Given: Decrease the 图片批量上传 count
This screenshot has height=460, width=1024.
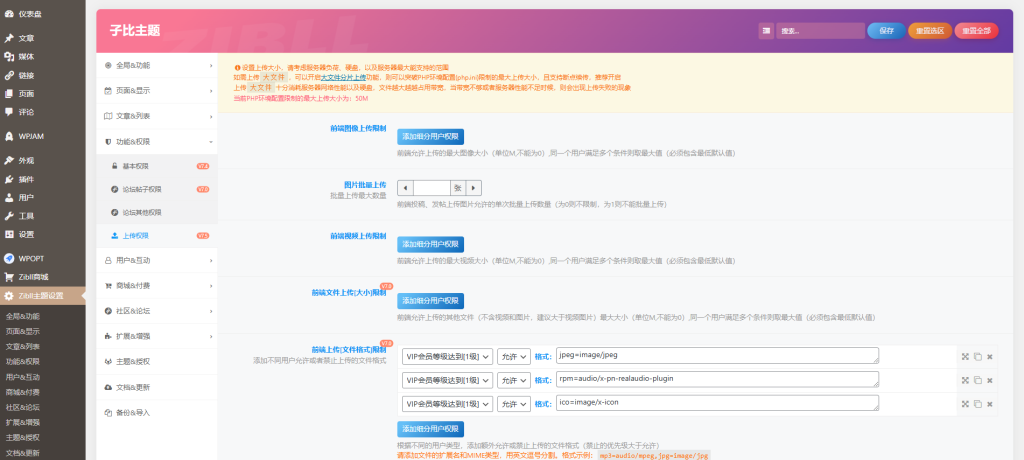Looking at the screenshot, I should point(406,188).
